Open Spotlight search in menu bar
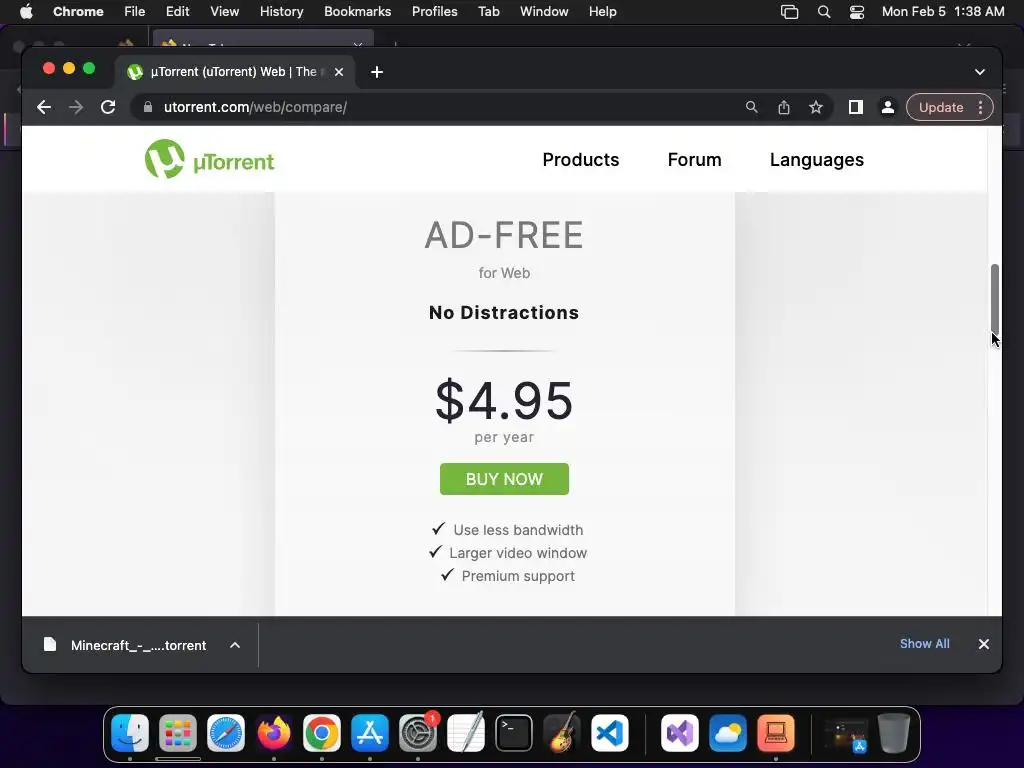Screen dimensions: 1024x768 (x=824, y=12)
